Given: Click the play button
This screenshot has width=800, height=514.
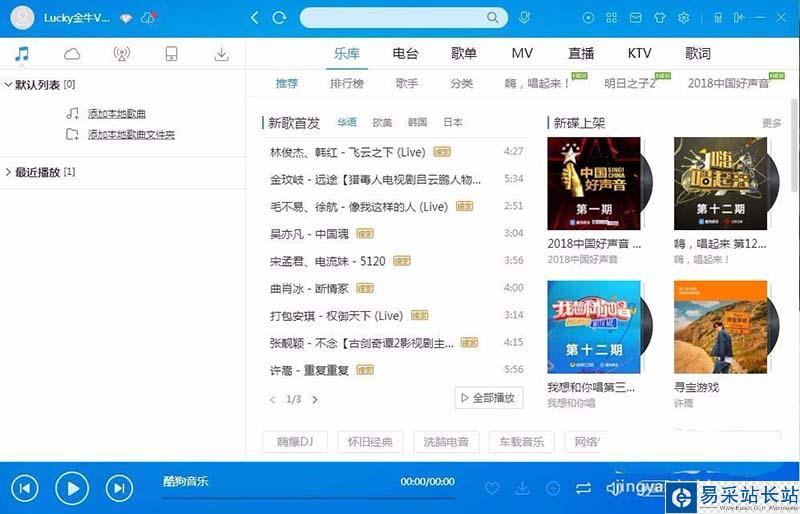Looking at the screenshot, I should click(x=72, y=488).
